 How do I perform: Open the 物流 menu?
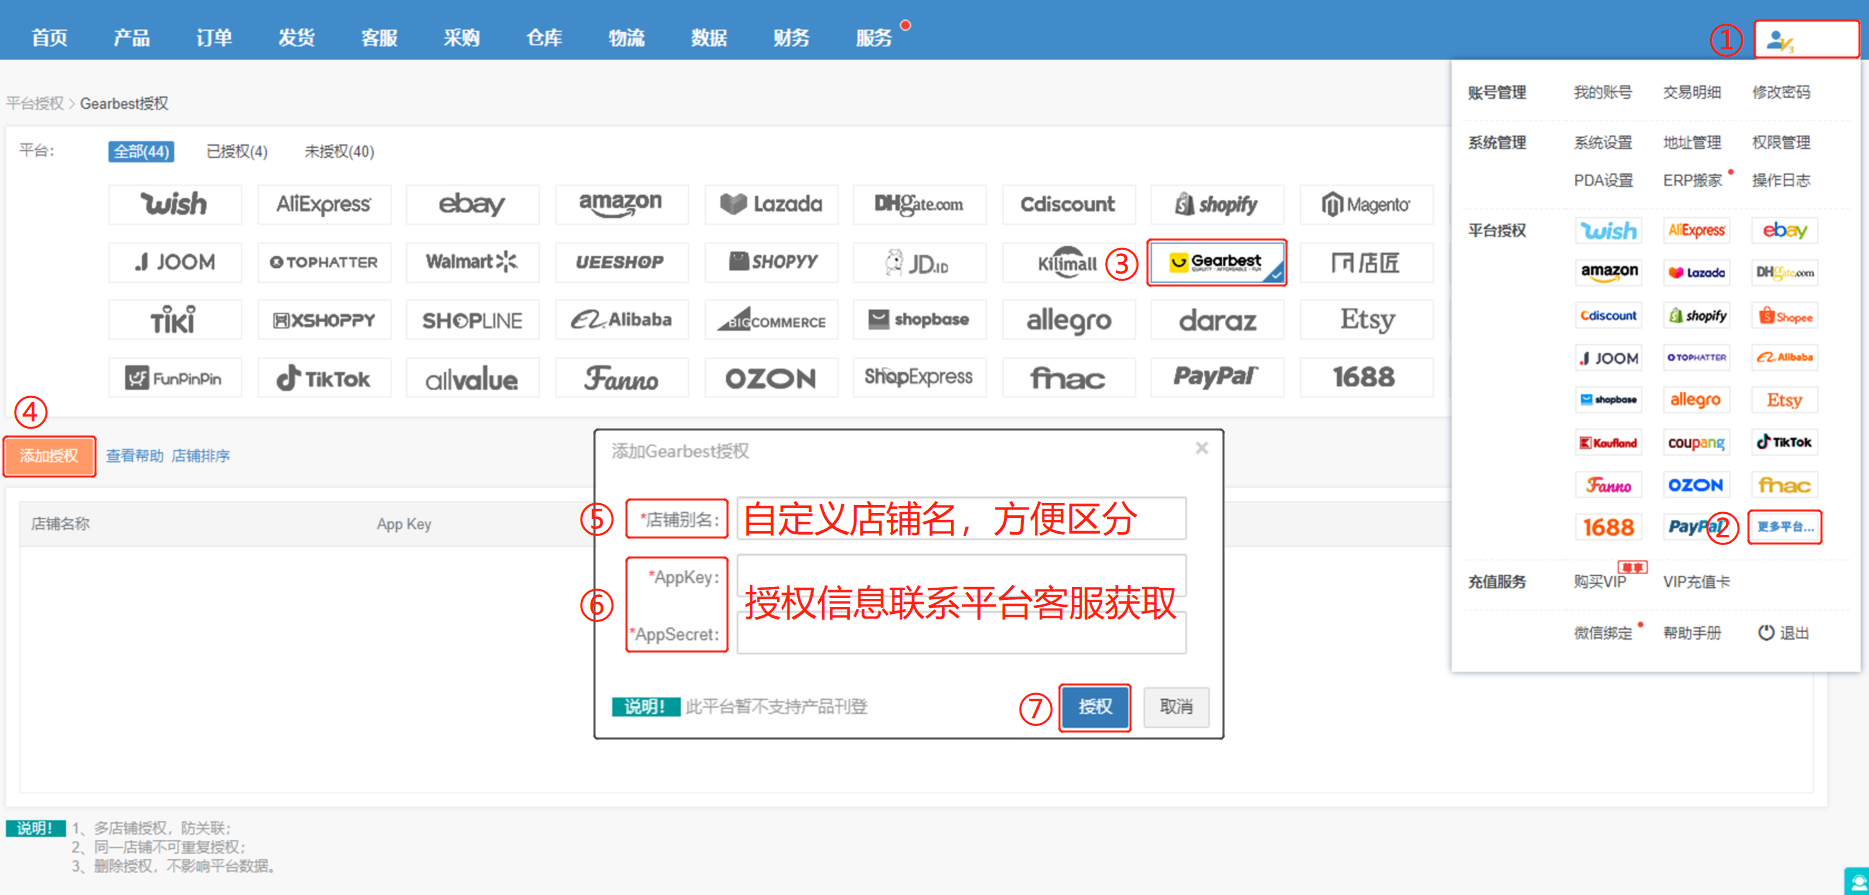[x=627, y=38]
